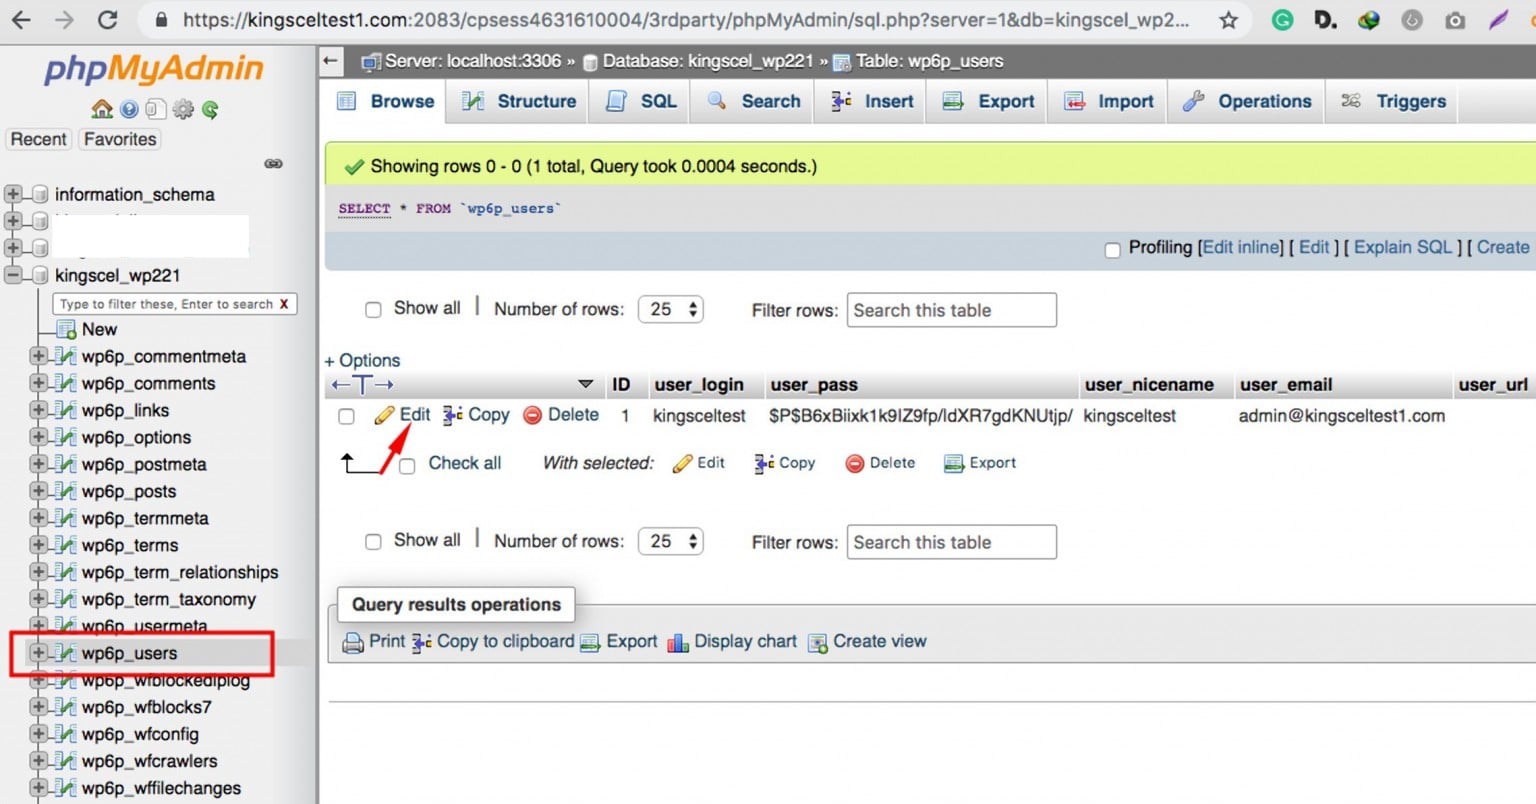Bookmark page with the star icon
The height and width of the screenshot is (804, 1536).
pos(1229,20)
